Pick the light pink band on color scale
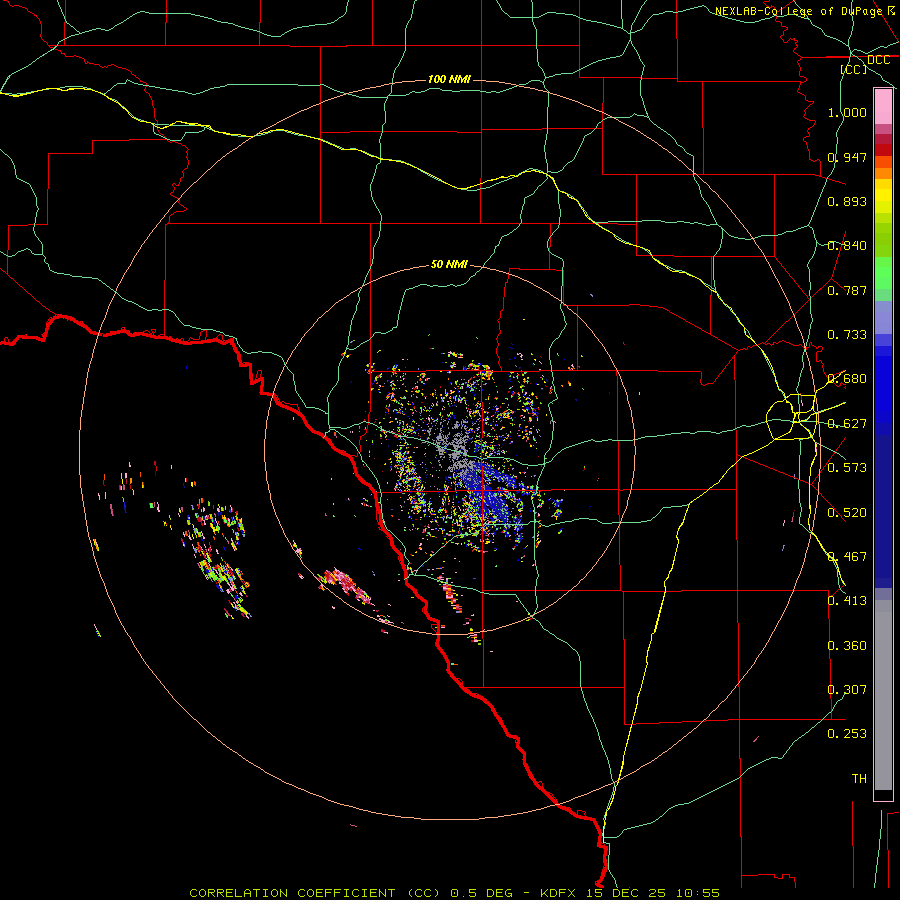 pyautogui.click(x=883, y=107)
